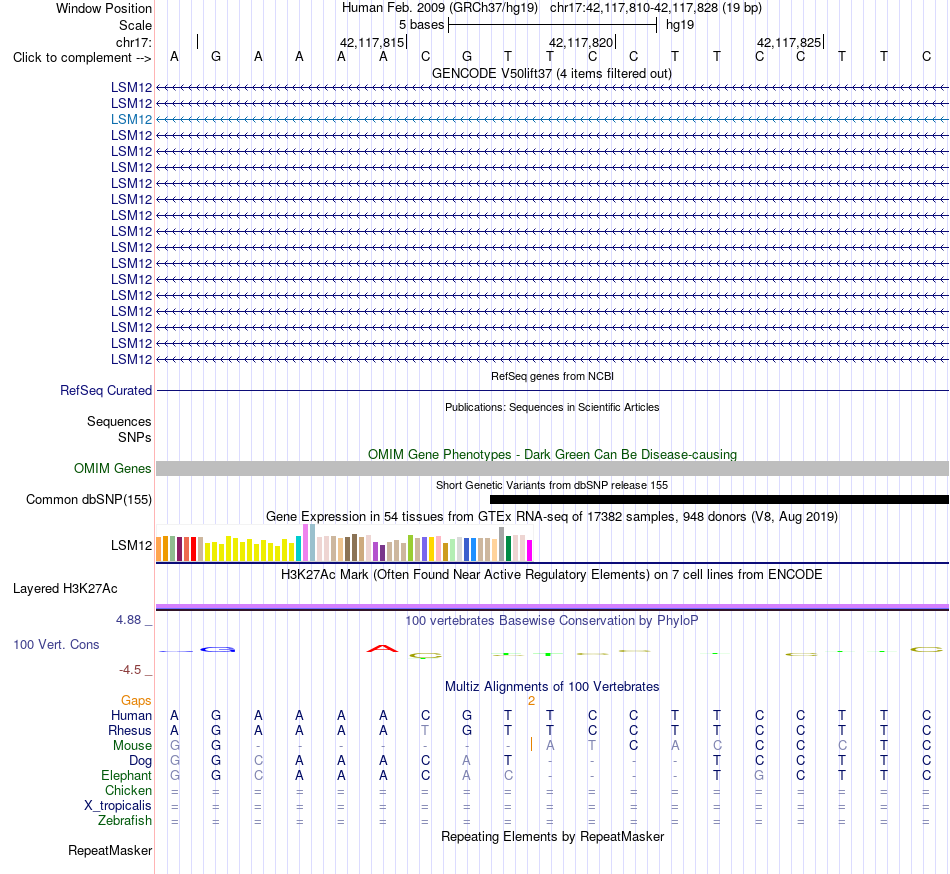Click the cyan GTEx expression bar
The width and height of the screenshot is (950, 874).
299,548
